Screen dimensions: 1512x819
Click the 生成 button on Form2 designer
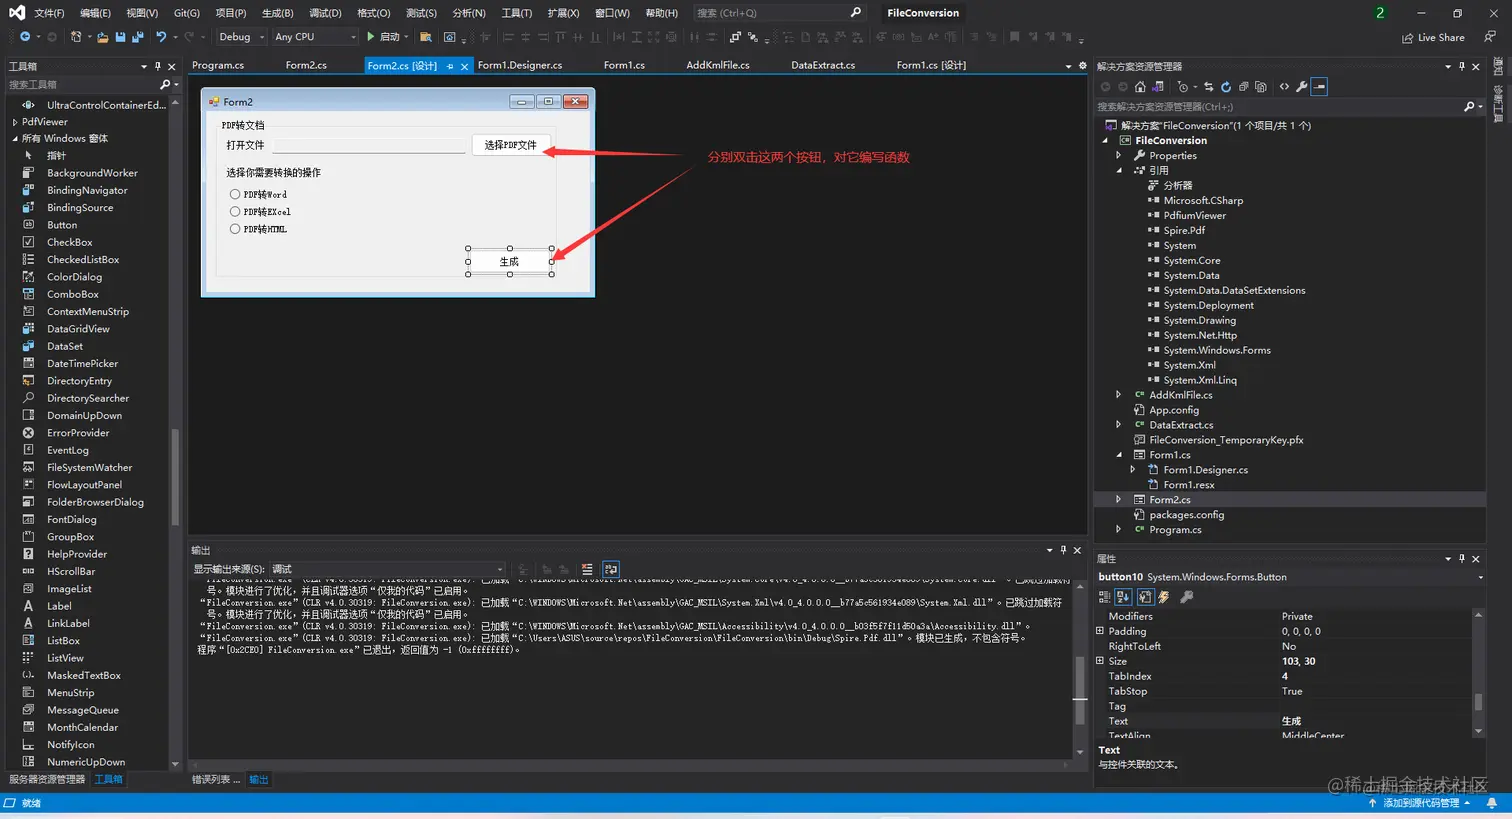509,262
